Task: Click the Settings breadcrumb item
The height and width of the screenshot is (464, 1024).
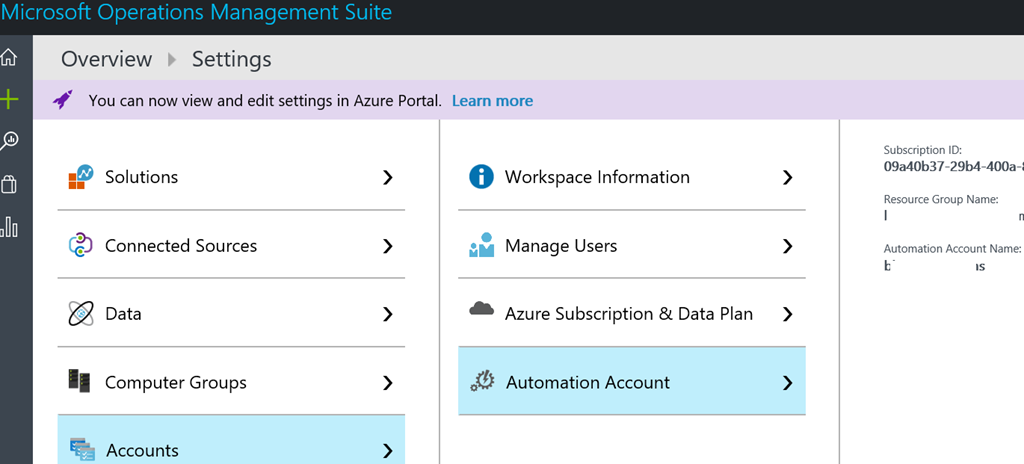Action: tap(231, 59)
